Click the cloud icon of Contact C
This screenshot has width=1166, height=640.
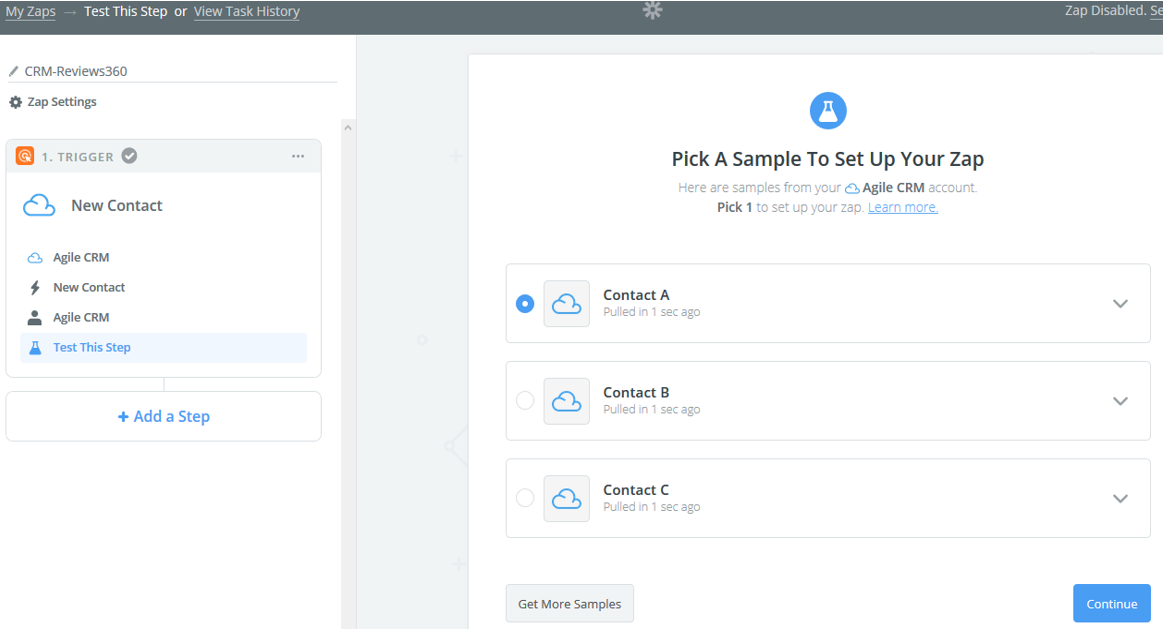567,499
